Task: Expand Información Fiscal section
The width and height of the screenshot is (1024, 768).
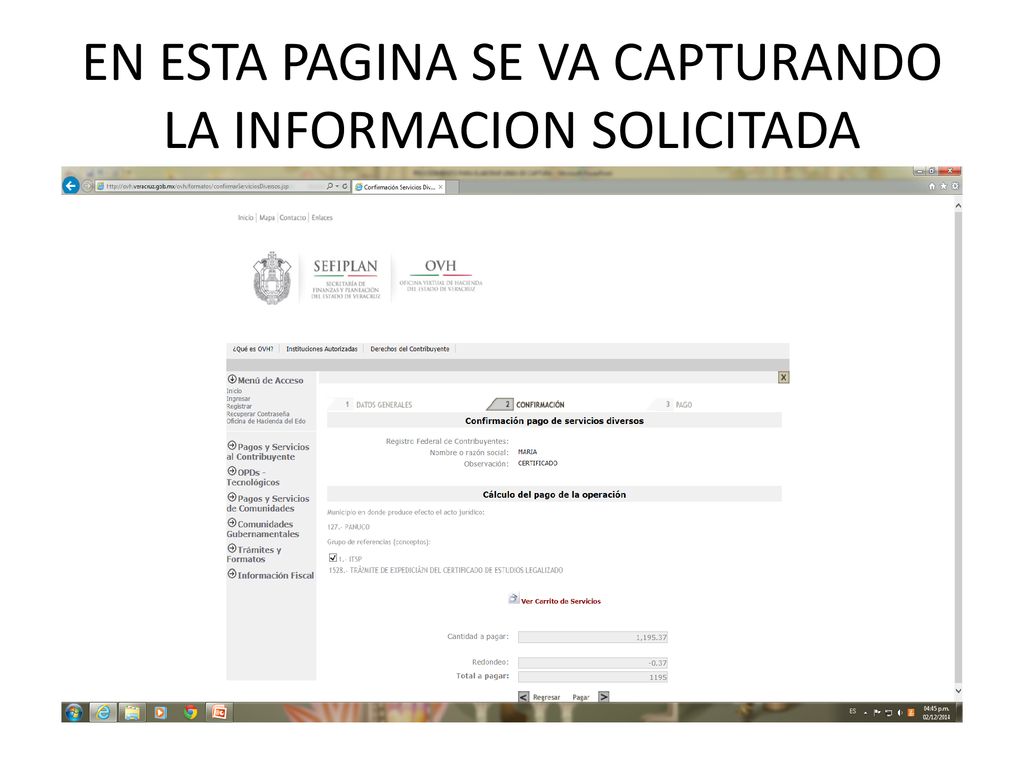Action: (270, 575)
